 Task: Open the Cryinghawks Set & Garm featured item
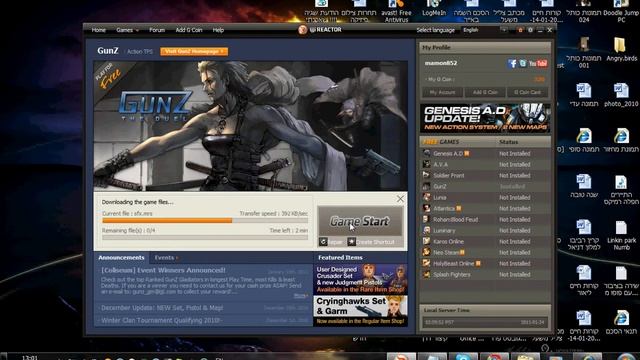[x=360, y=311]
